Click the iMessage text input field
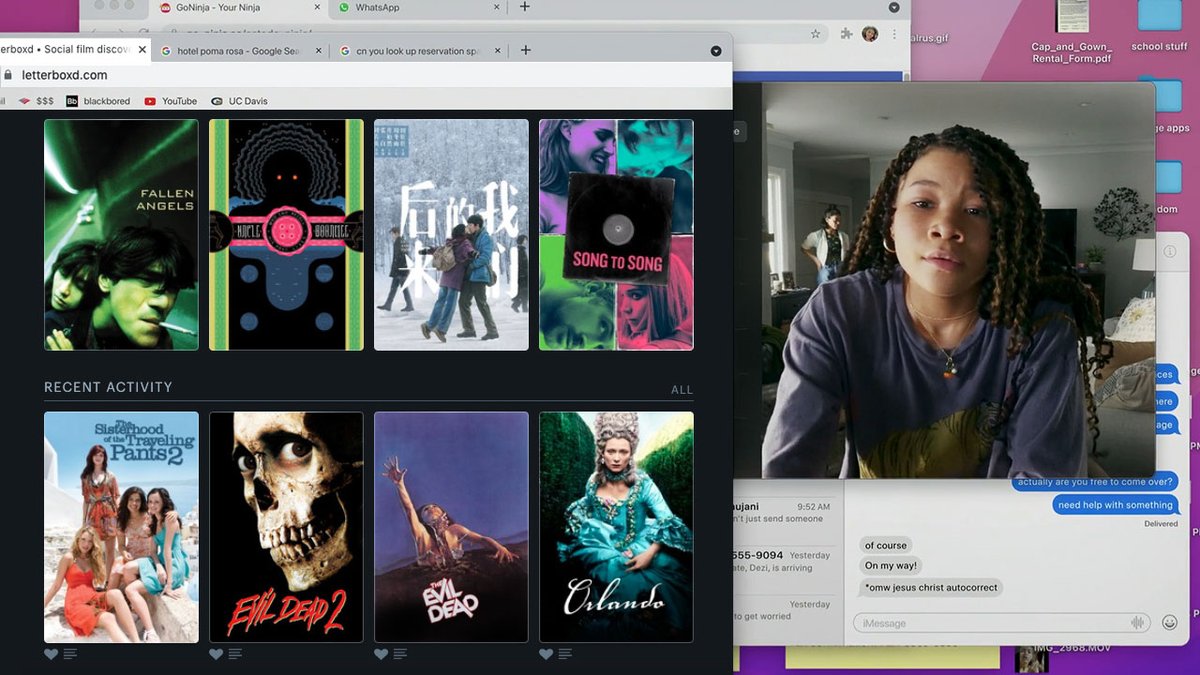Screen dimensions: 1200x675 click(1002, 623)
